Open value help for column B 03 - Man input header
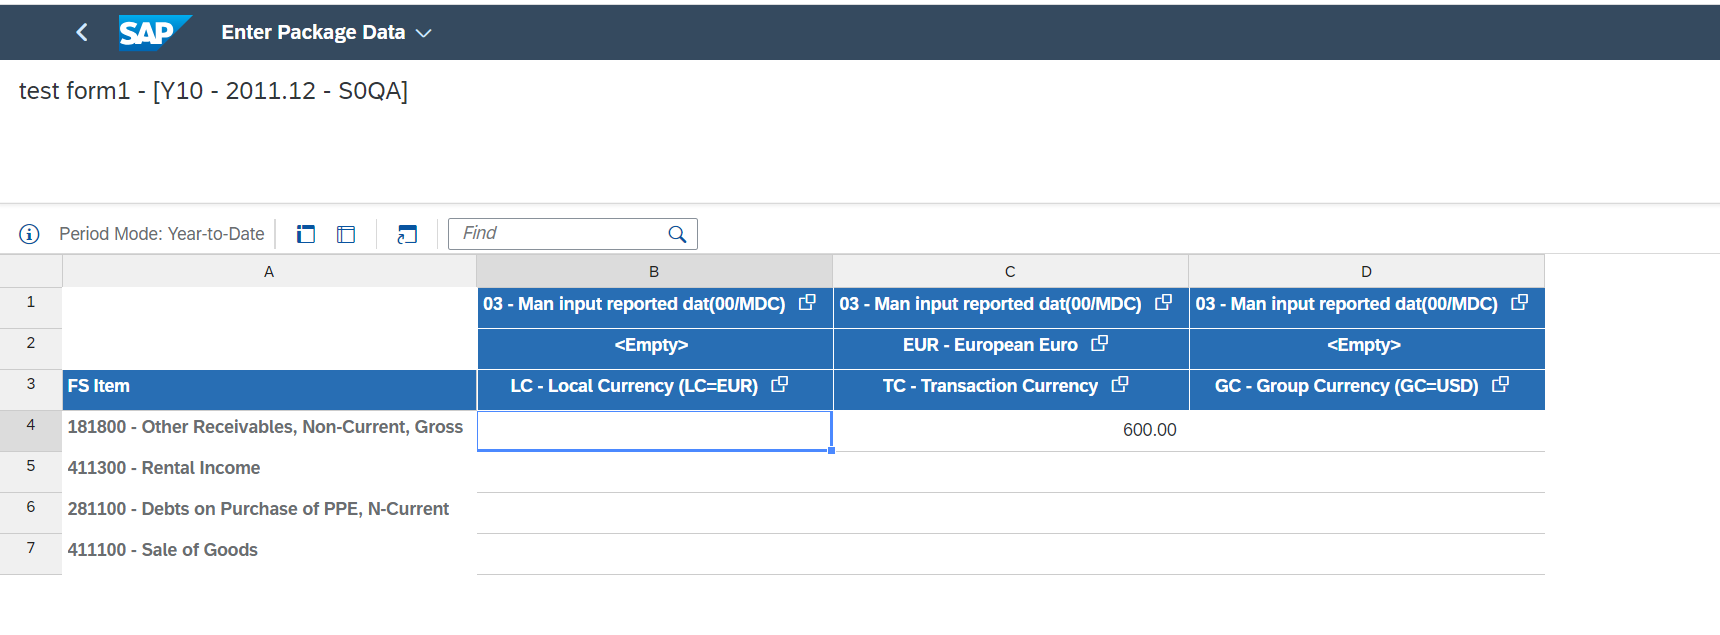The image size is (1720, 635). click(807, 303)
